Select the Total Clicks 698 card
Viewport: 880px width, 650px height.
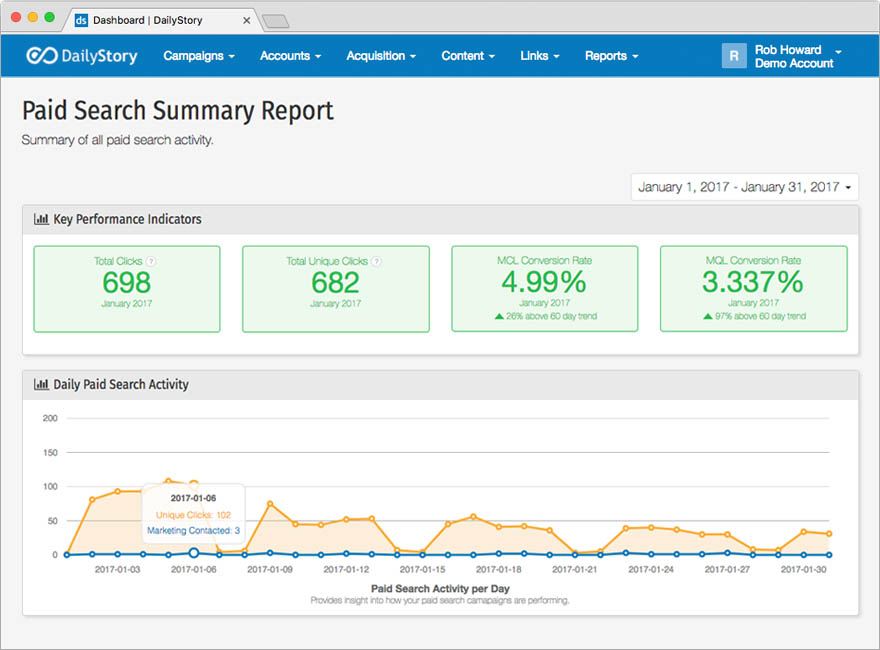point(127,289)
